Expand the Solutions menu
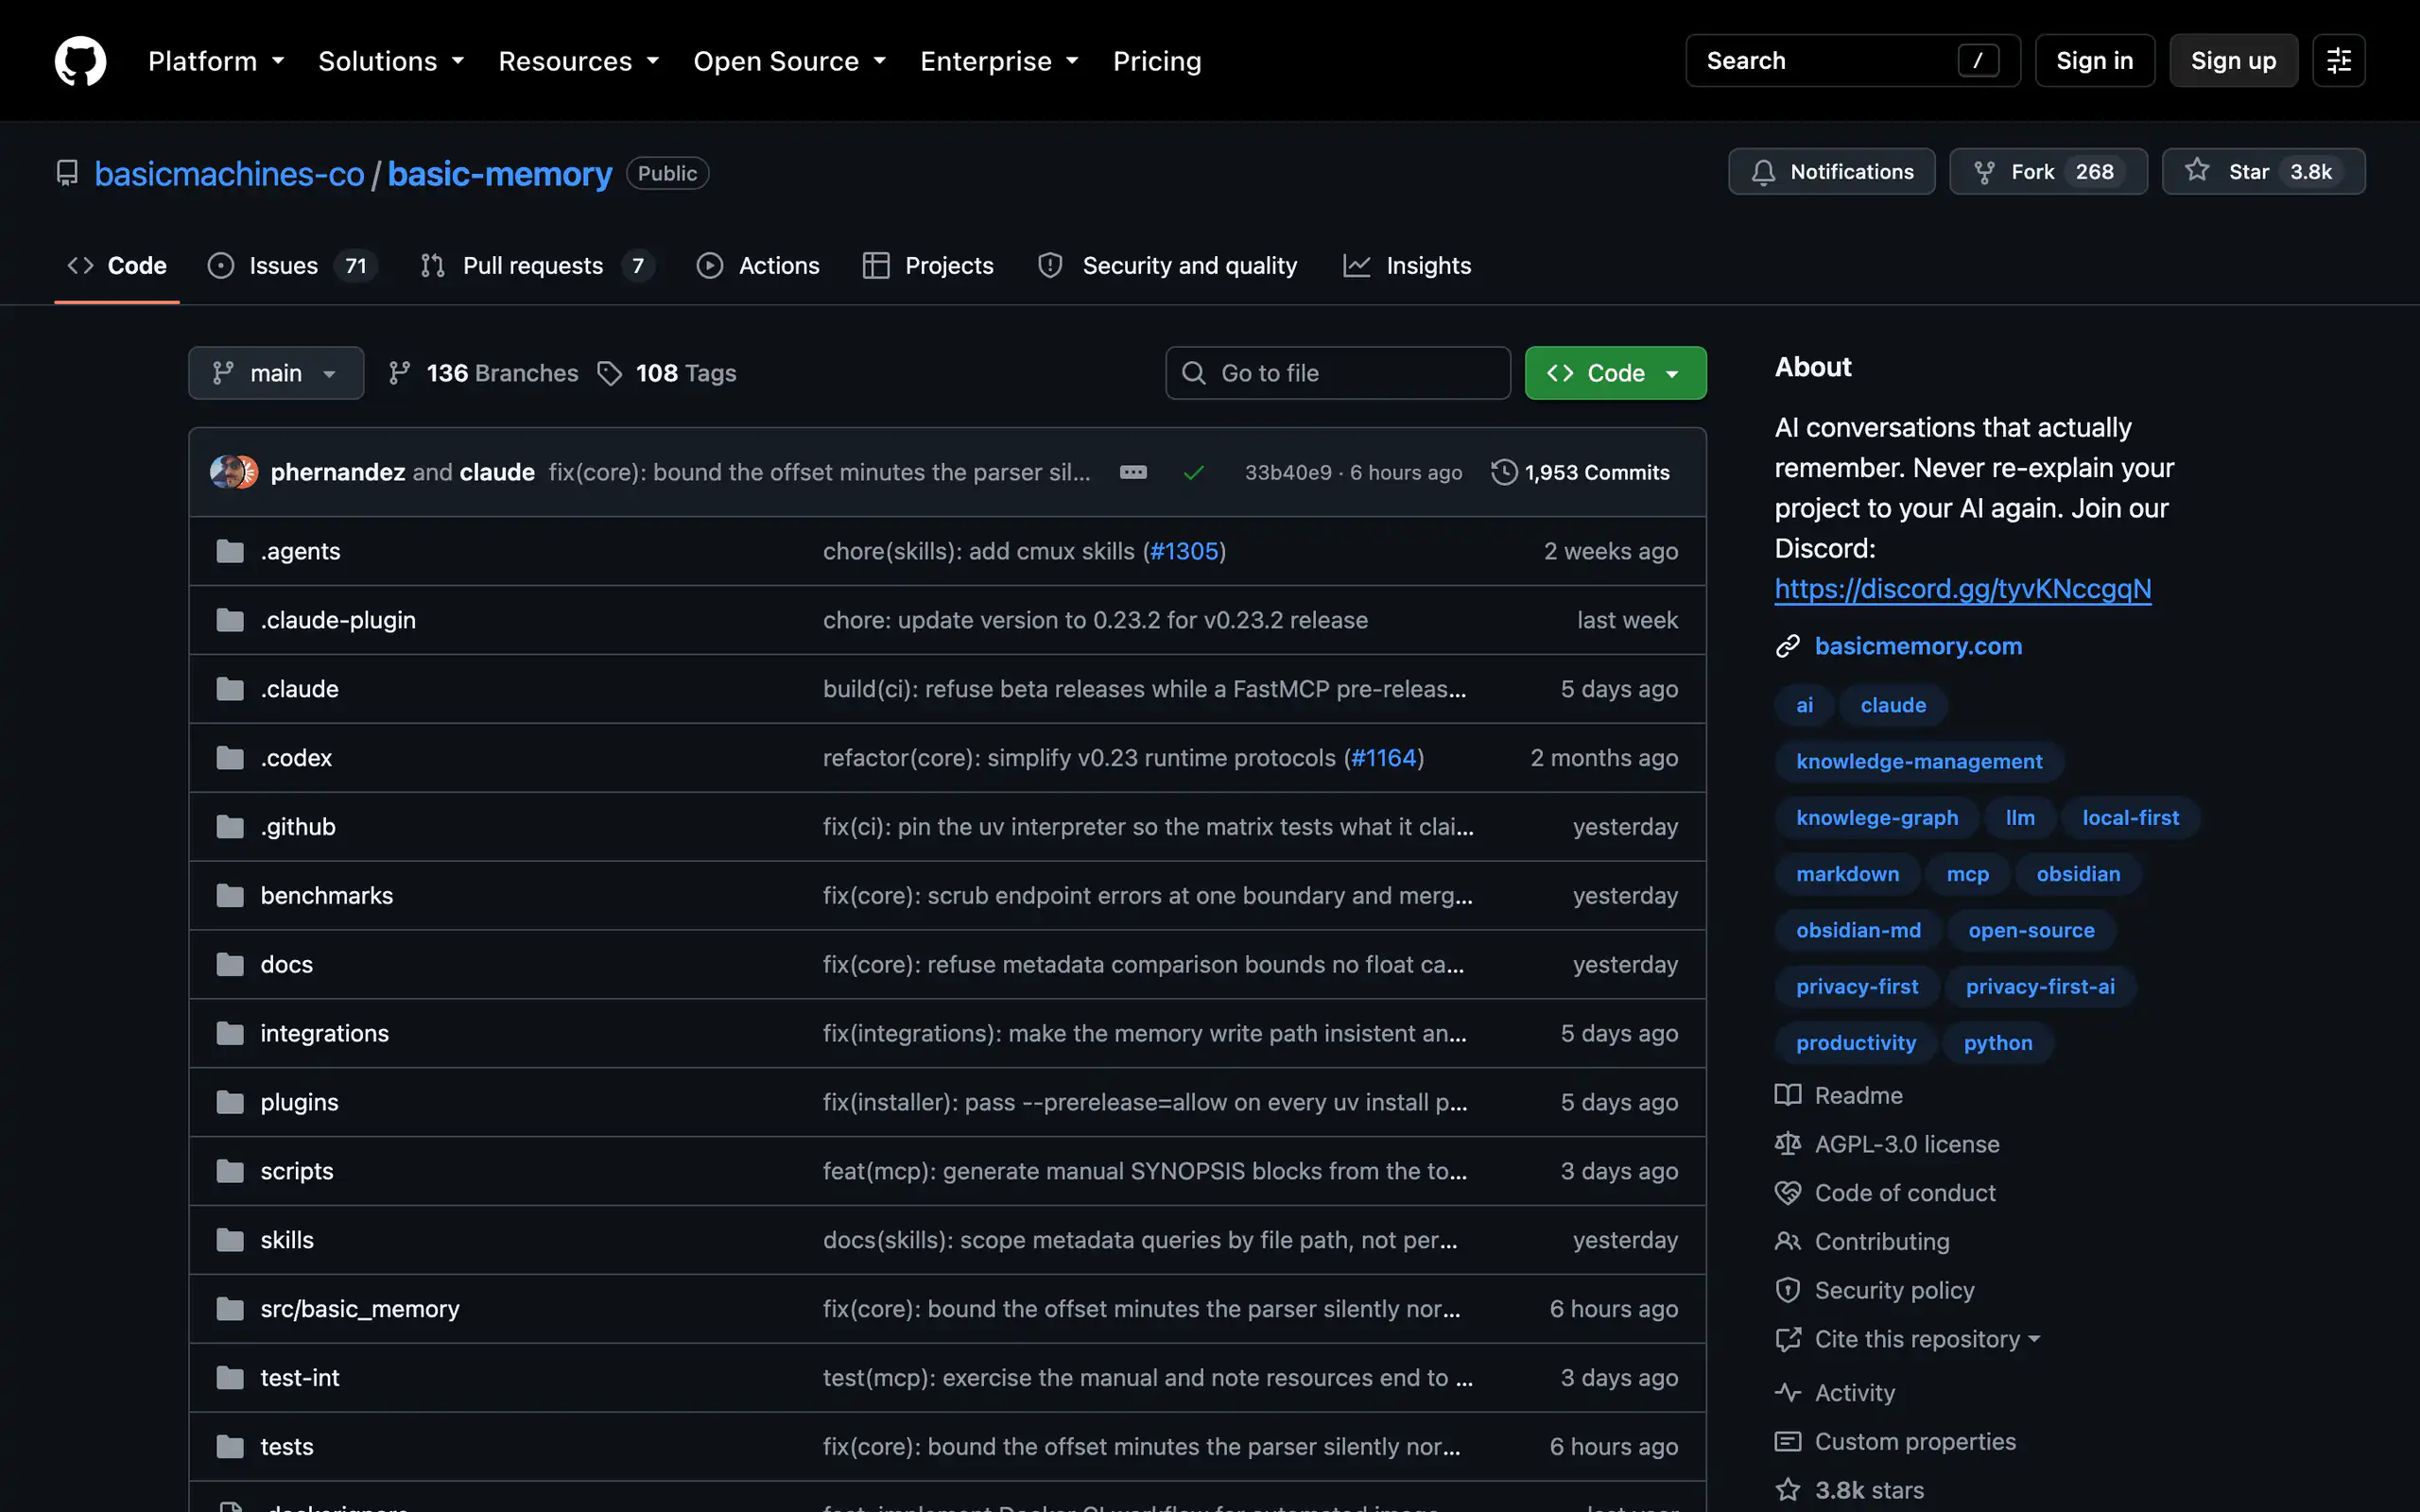The height and width of the screenshot is (1512, 2420). coord(391,61)
